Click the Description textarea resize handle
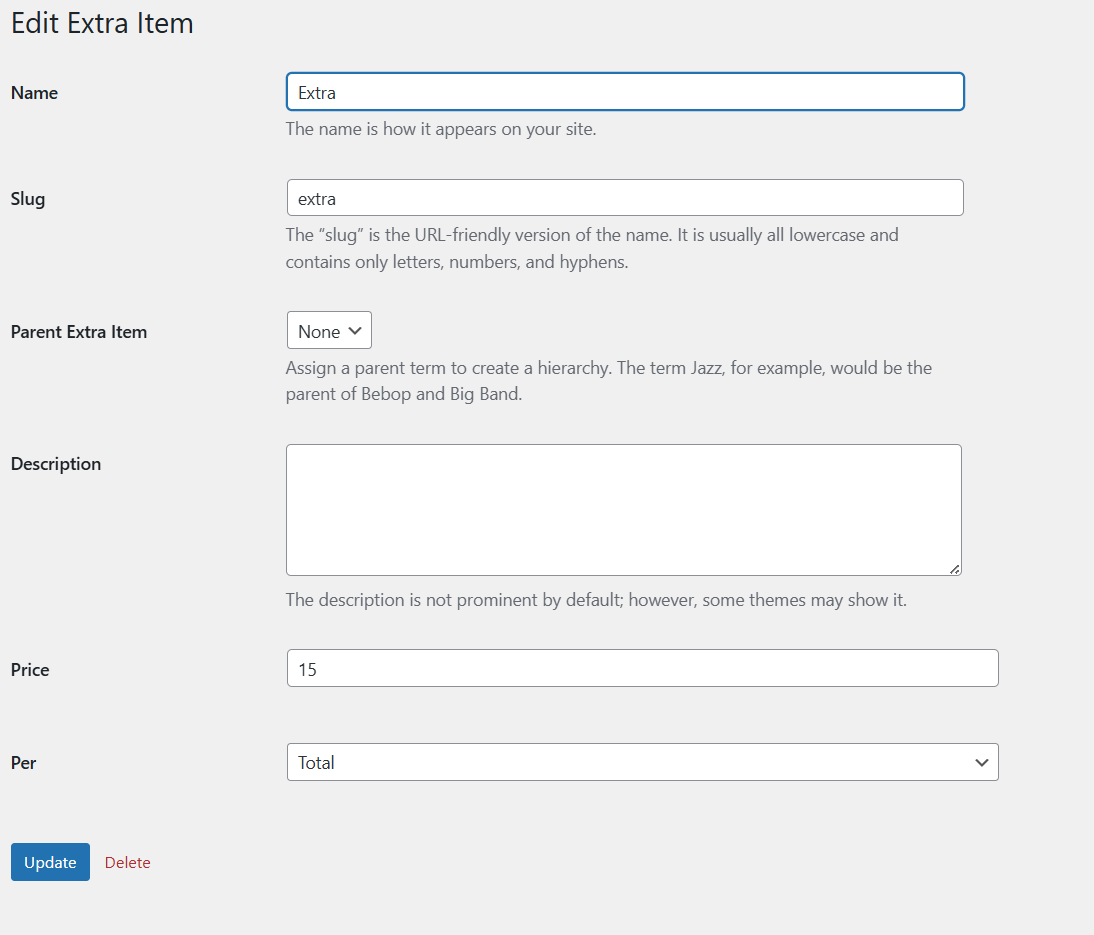Image resolution: width=1094 pixels, height=935 pixels. coord(955,569)
